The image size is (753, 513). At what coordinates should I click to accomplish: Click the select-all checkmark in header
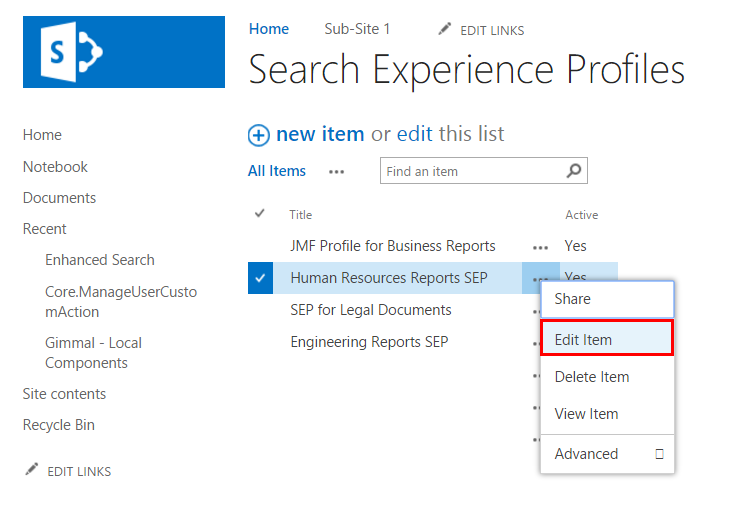(260, 214)
